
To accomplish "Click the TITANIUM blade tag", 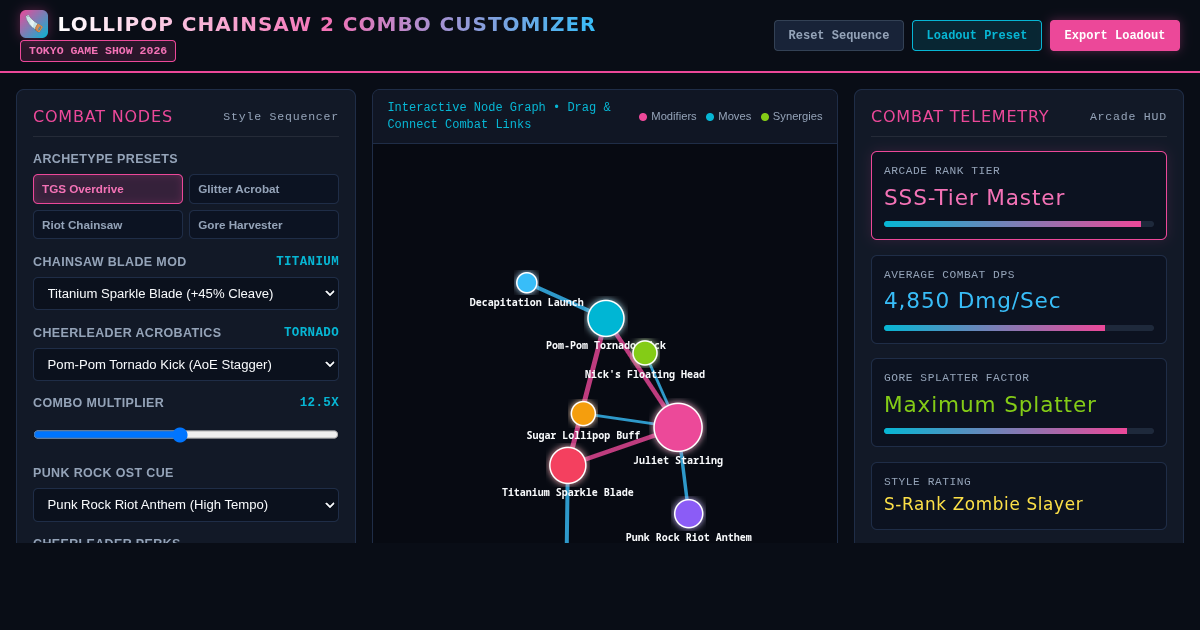I will coord(308,262).
